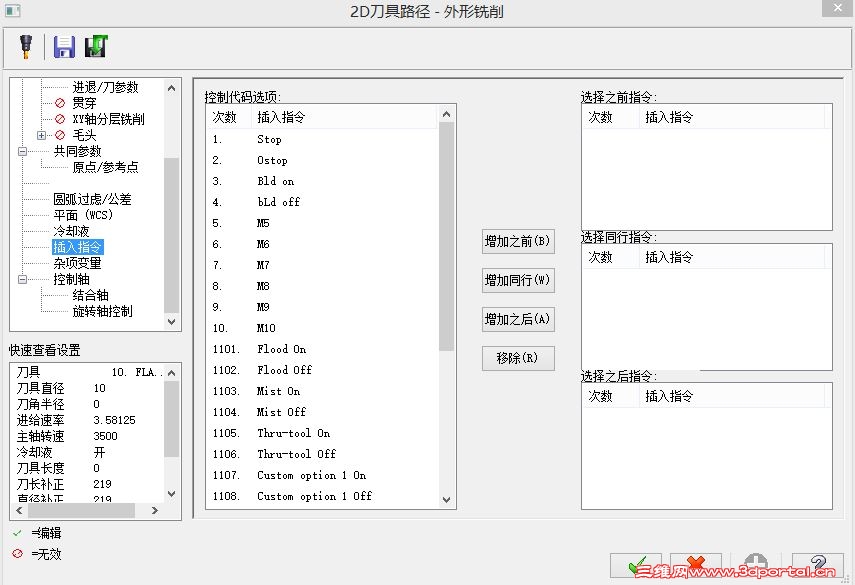Select the M8 command row
The image size is (855, 585).
click(x=322, y=286)
